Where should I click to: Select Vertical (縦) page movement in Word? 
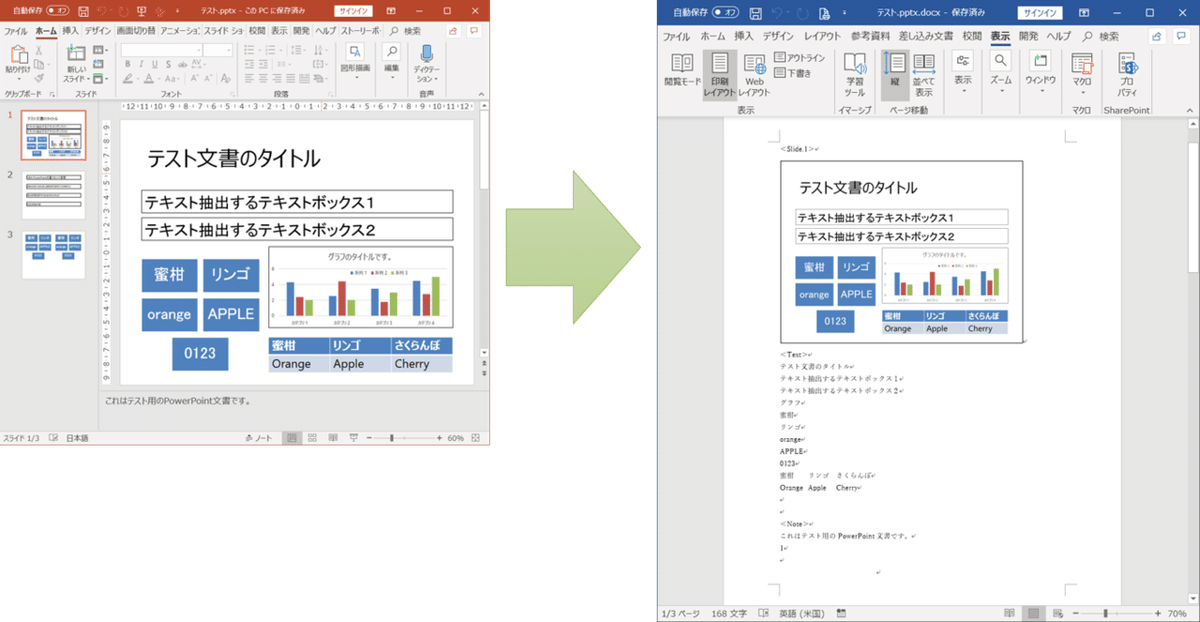(897, 73)
